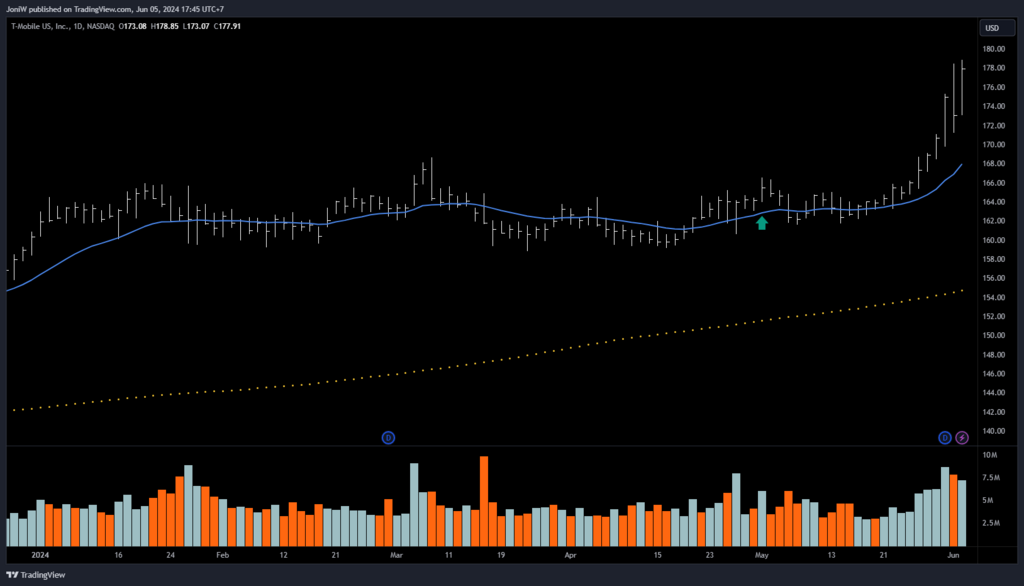Click the tallest orange volume bar in March
The height and width of the screenshot is (586, 1024).
pyautogui.click(x=484, y=500)
